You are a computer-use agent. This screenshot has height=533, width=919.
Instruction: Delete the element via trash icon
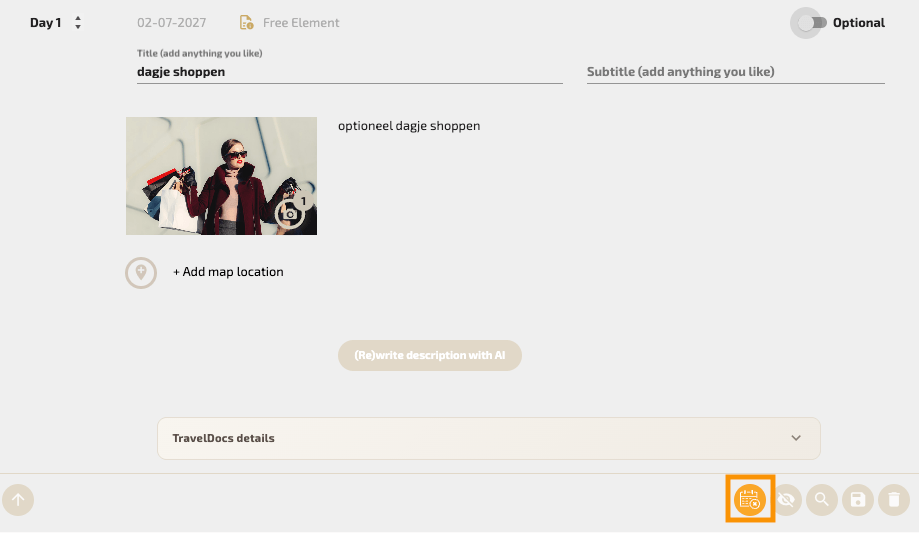[894, 499]
